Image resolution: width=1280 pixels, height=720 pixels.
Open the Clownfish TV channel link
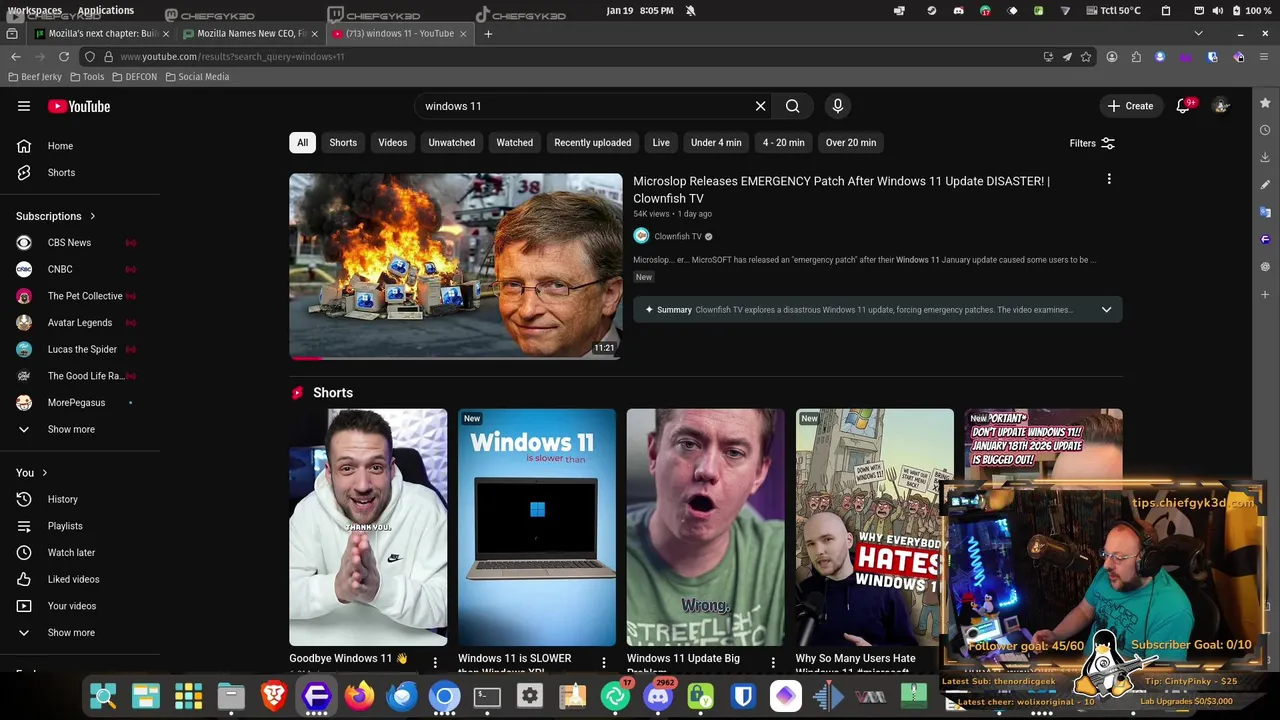pyautogui.click(x=678, y=237)
